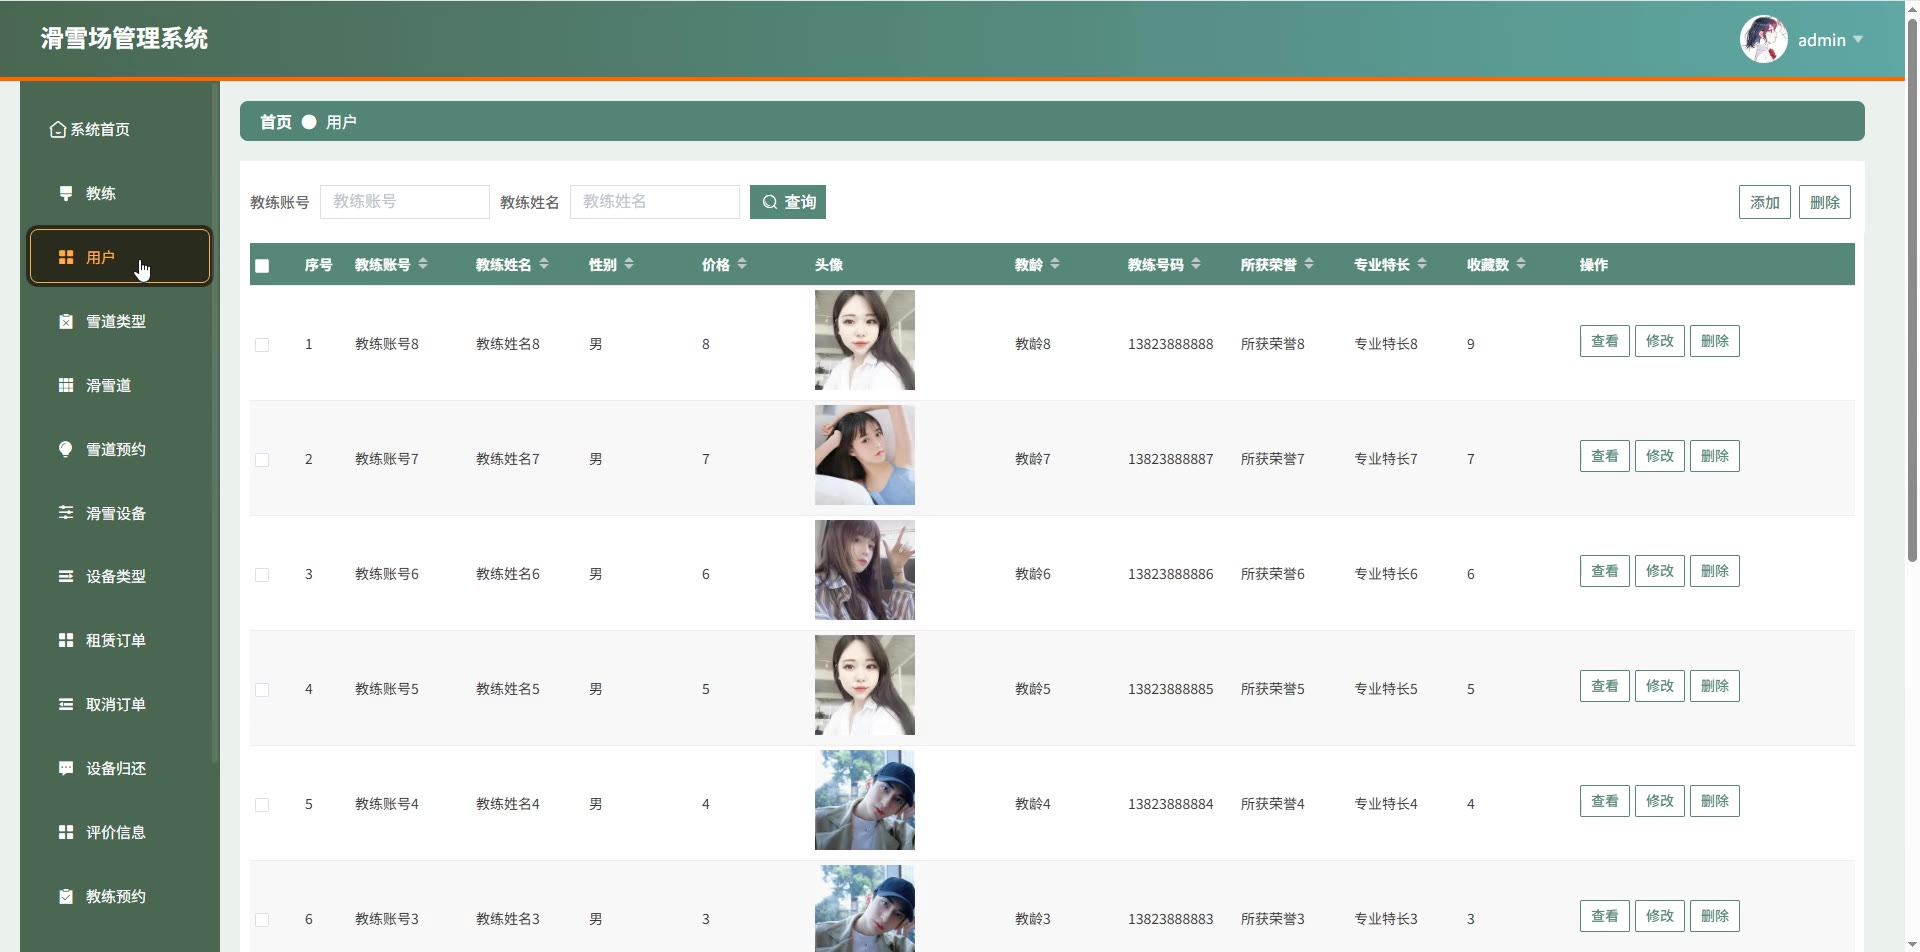Viewport: 1920px width, 952px height.
Task: Check the row for 教练账号8
Action: 262,345
